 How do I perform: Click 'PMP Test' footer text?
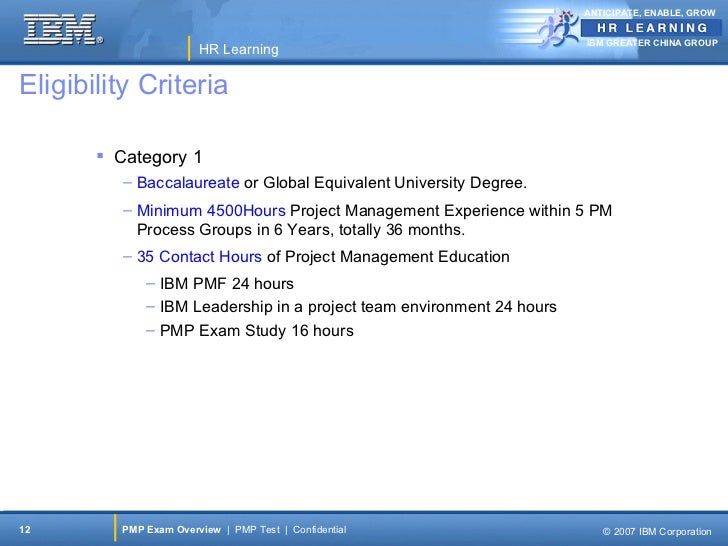pos(257,529)
